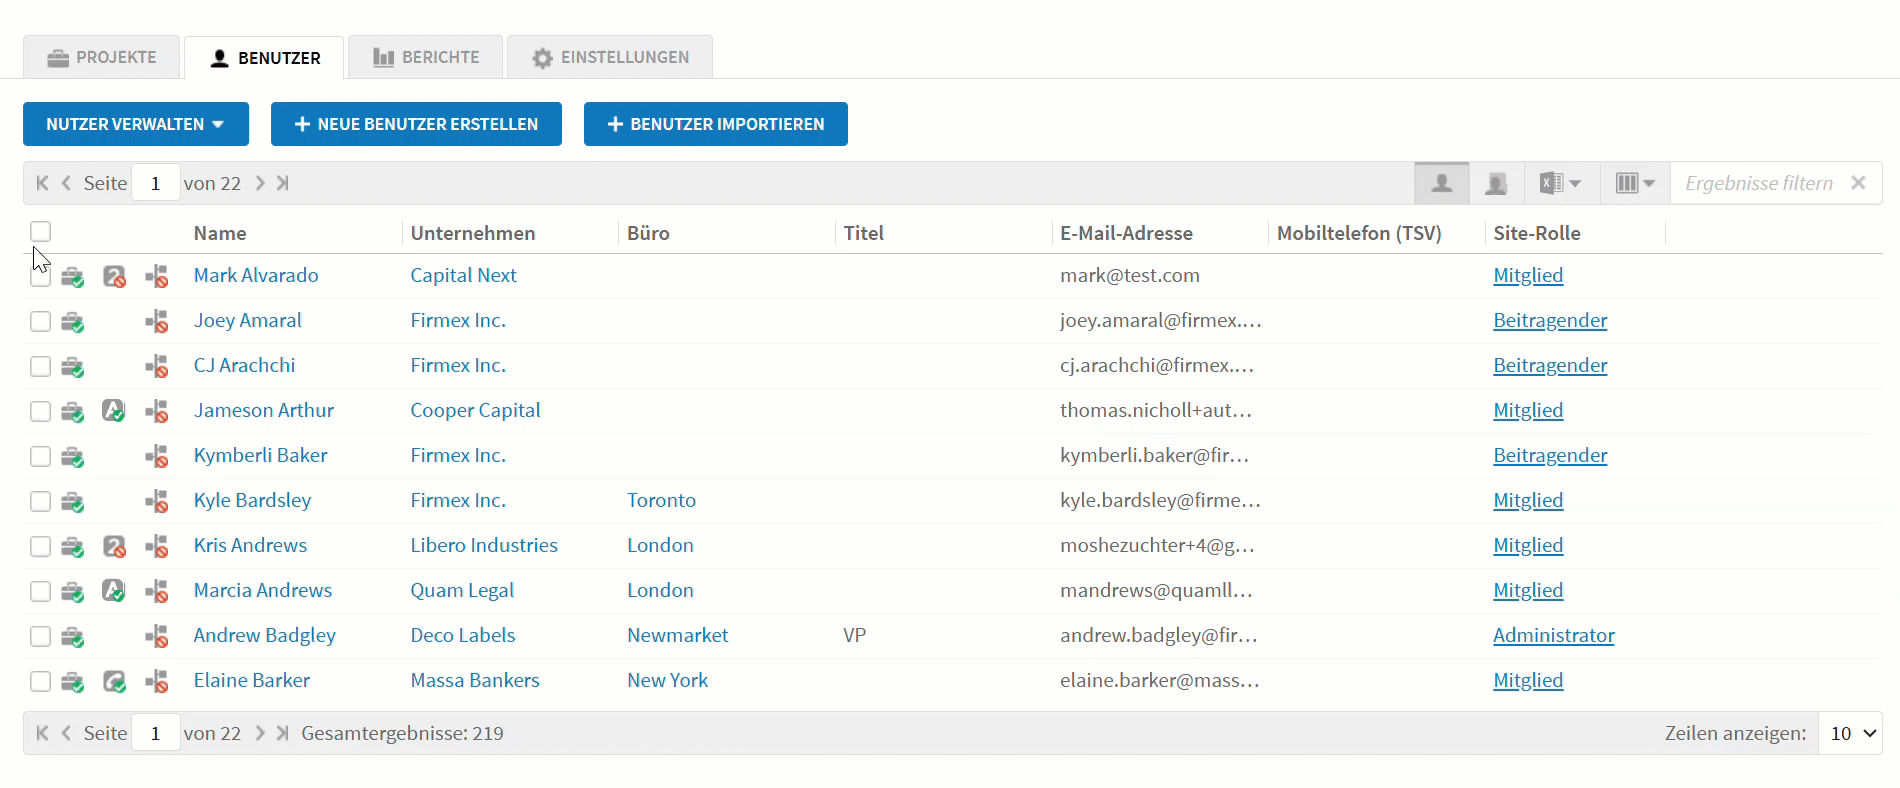Open the Newmarket office link
The image size is (1900, 788).
[x=678, y=635]
